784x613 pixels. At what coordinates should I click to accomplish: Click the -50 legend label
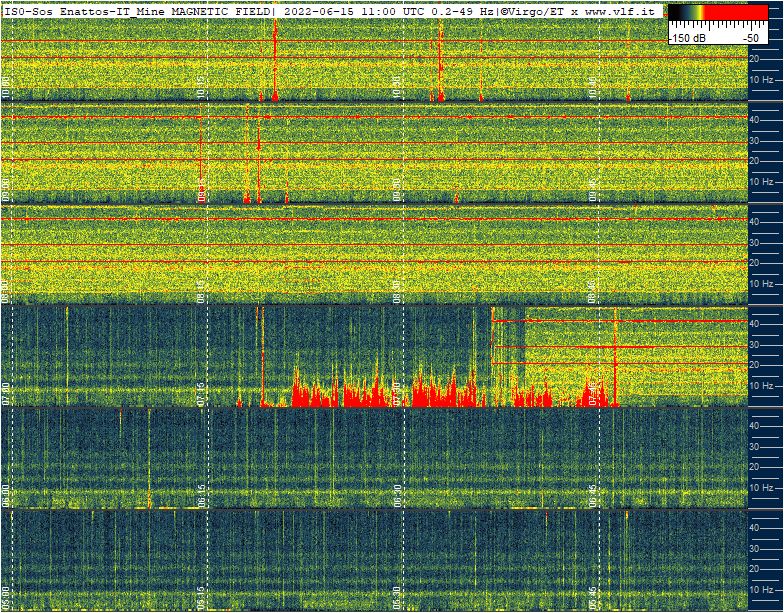point(750,37)
